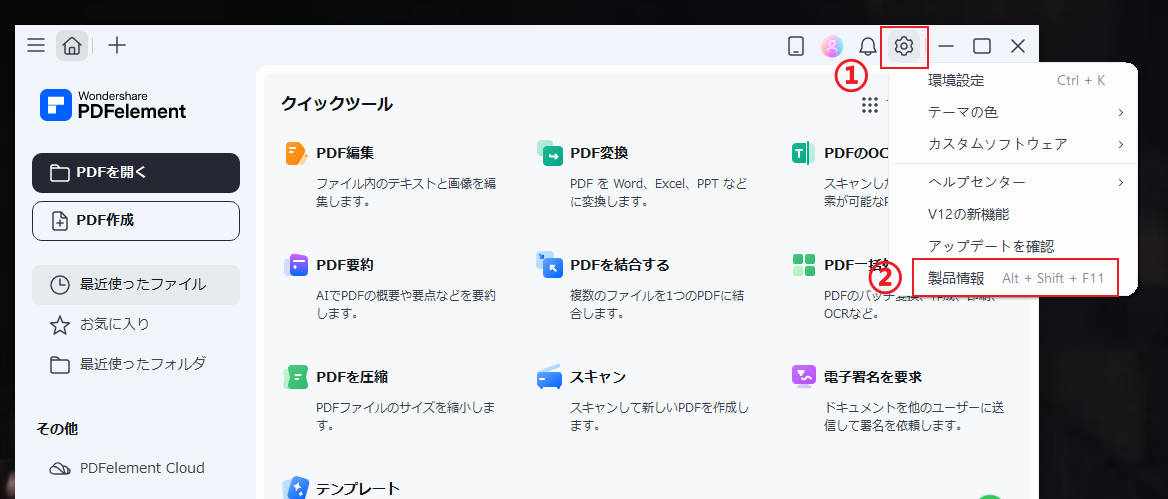
Task: Open the settings gear icon
Action: click(x=904, y=46)
